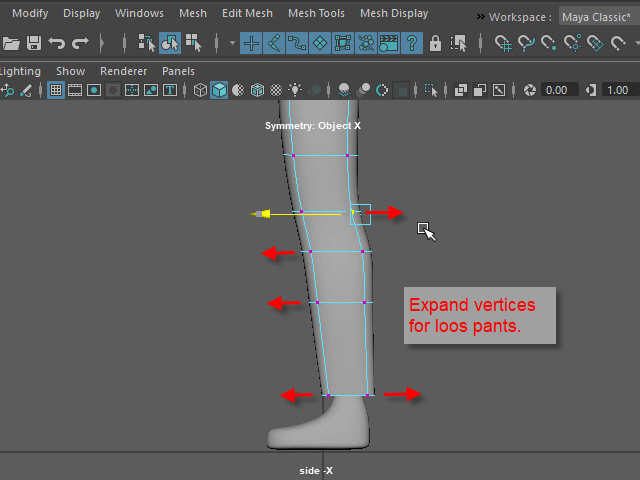The image size is (640, 480).
Task: Expand the hidden menus double chevron
Action: pyautogui.click(x=481, y=16)
